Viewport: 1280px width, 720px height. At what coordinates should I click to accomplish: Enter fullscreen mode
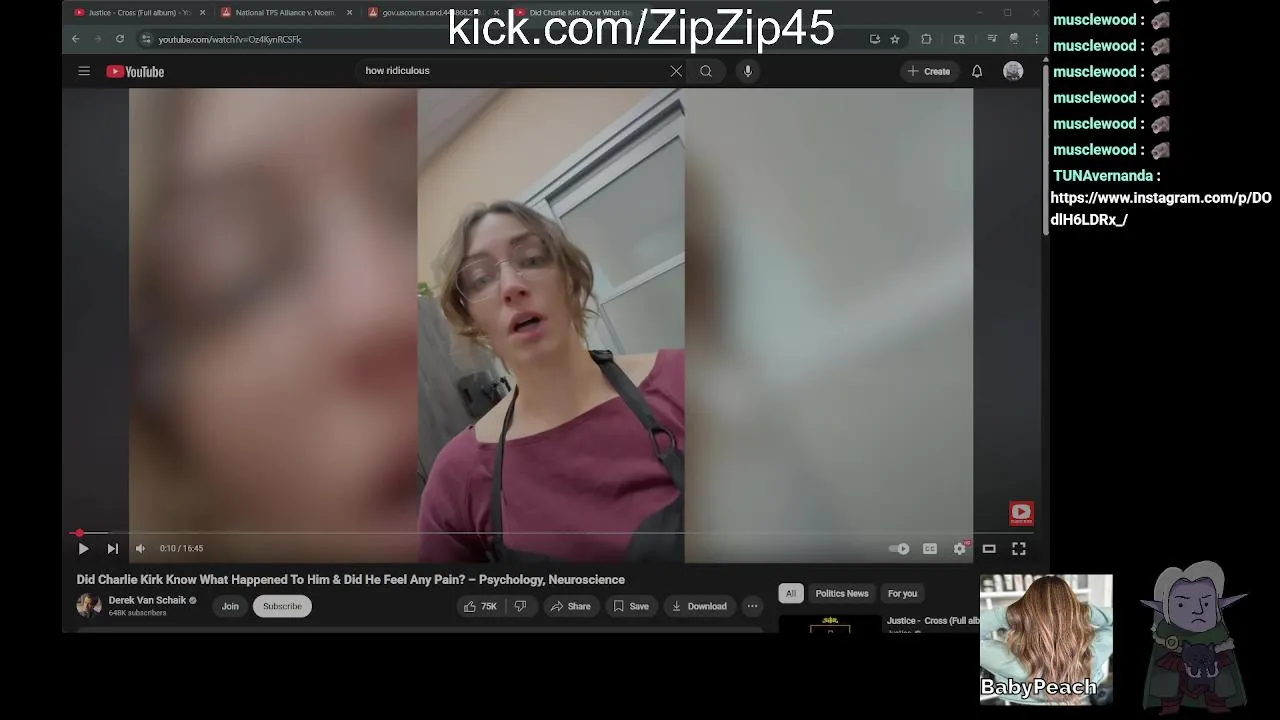pyautogui.click(x=1019, y=548)
